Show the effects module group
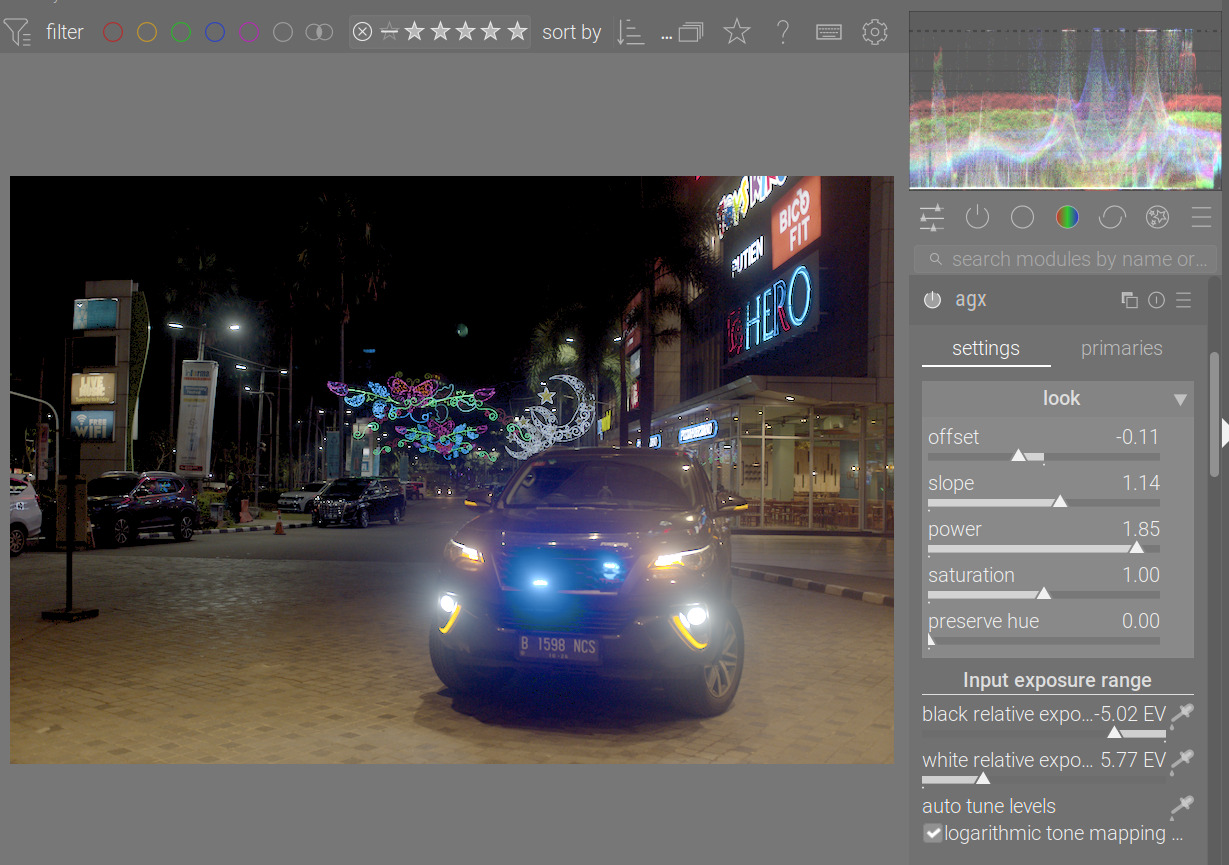Screen dimensions: 1229x865 tap(1157, 217)
